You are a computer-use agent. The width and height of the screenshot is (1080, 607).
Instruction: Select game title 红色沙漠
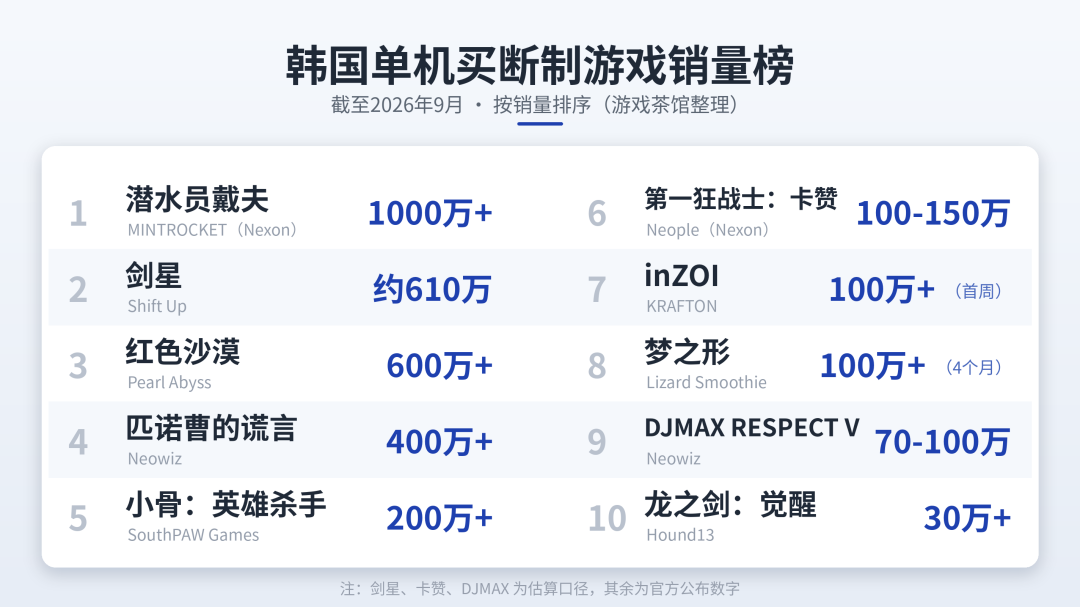tap(183, 352)
